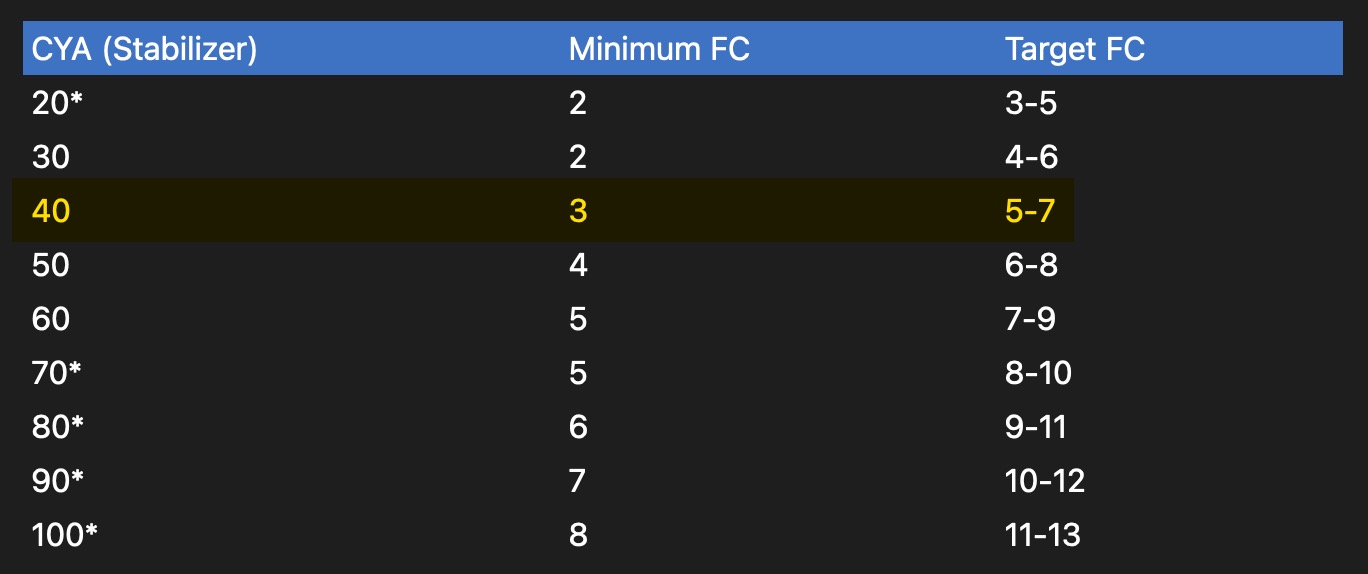Select the highlighted CYA 40 row
Viewport: 1368px width, 574px height.
click(x=543, y=211)
